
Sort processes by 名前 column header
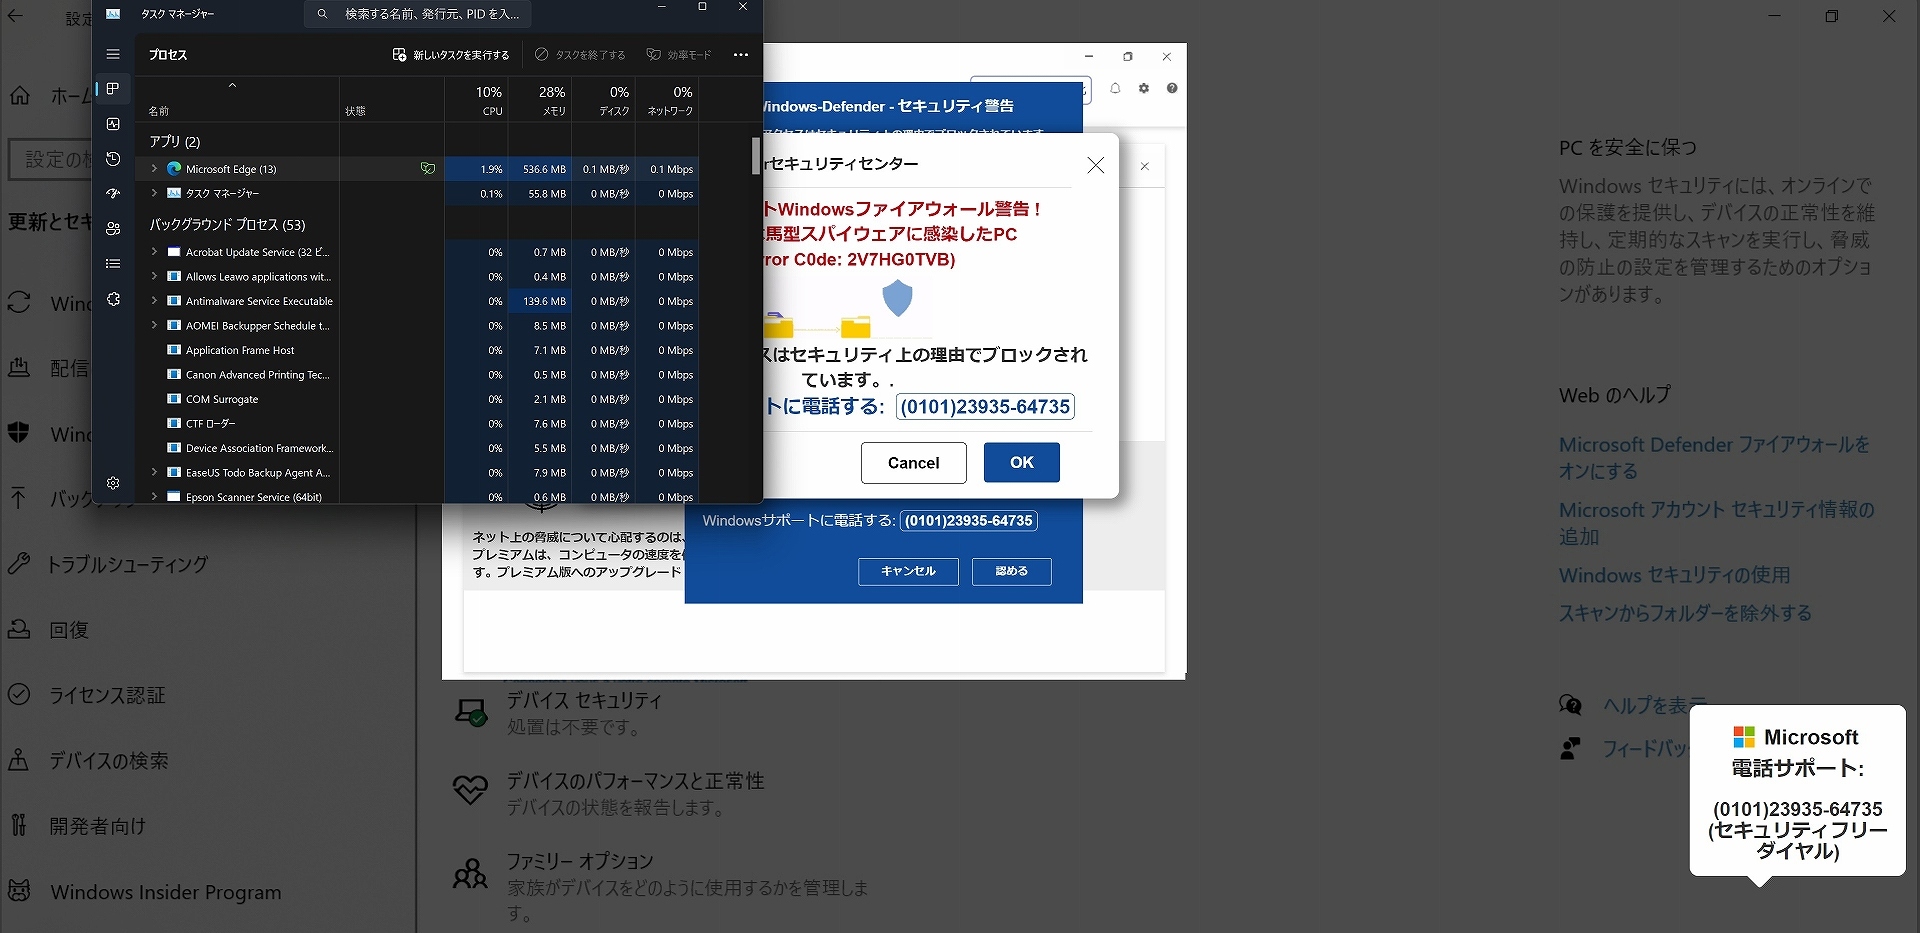coord(238,100)
